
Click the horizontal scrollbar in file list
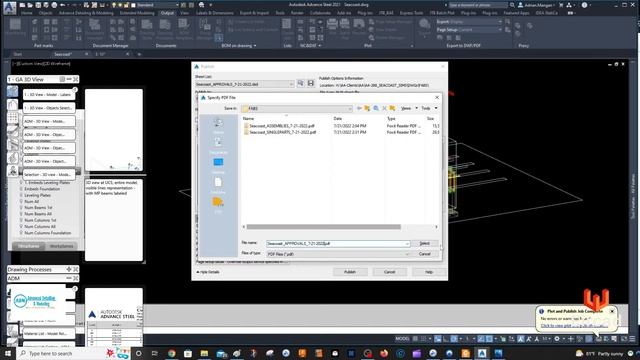point(323,227)
